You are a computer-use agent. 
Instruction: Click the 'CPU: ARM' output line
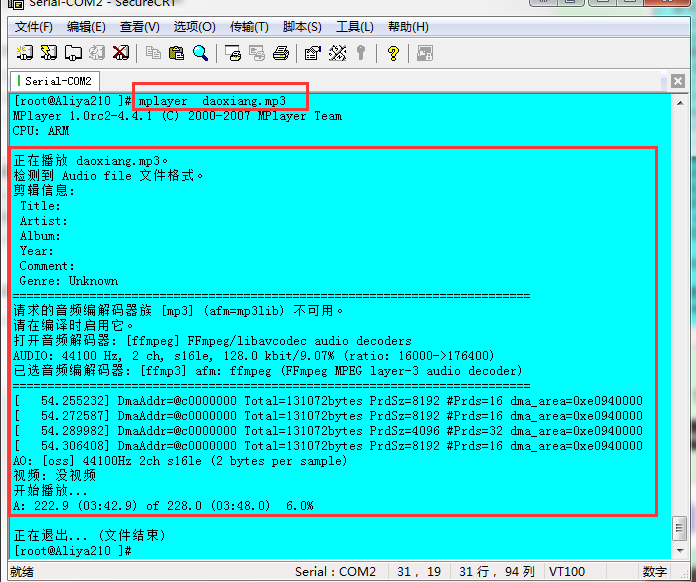pos(41,131)
